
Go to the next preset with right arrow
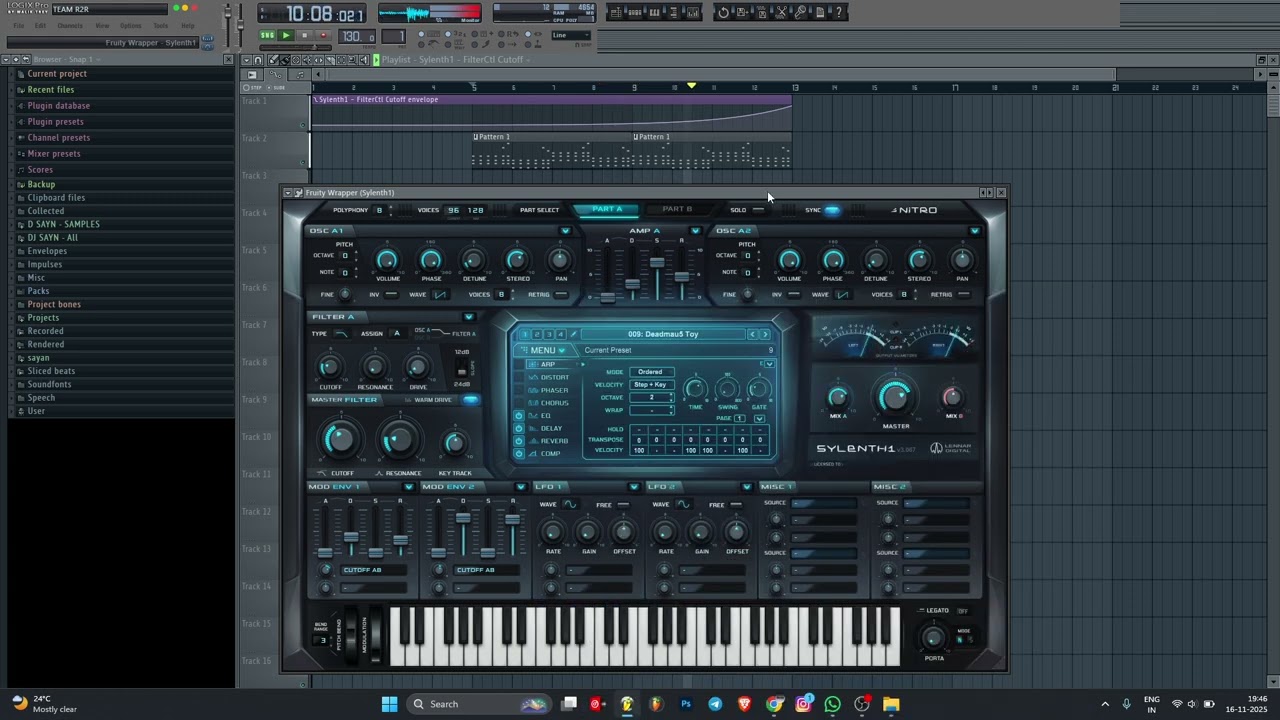tap(766, 334)
